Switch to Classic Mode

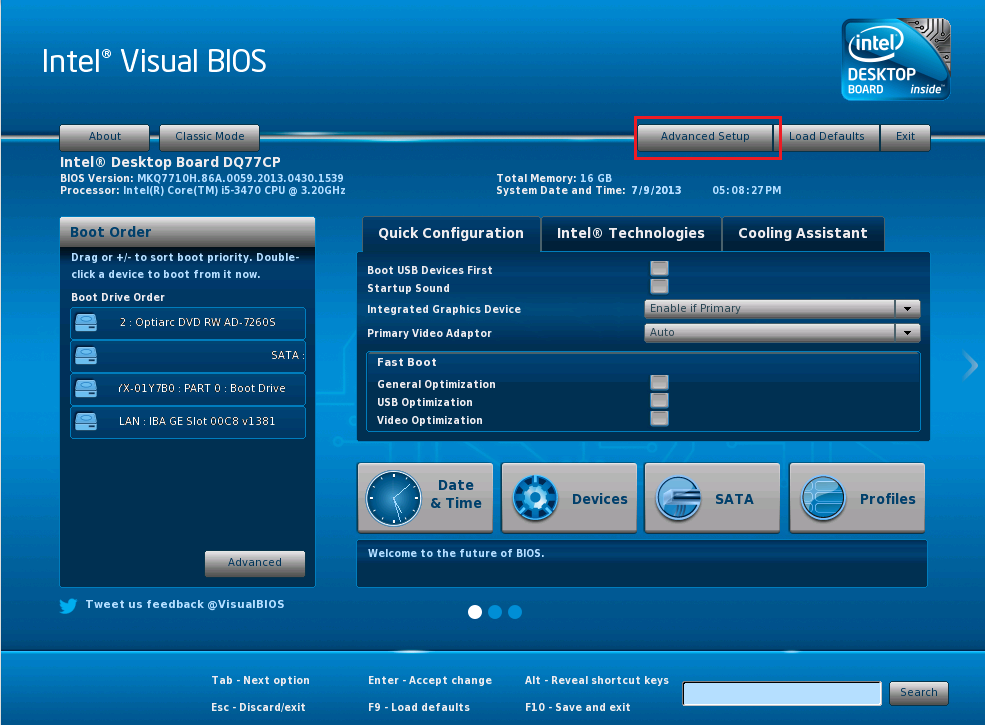[209, 137]
